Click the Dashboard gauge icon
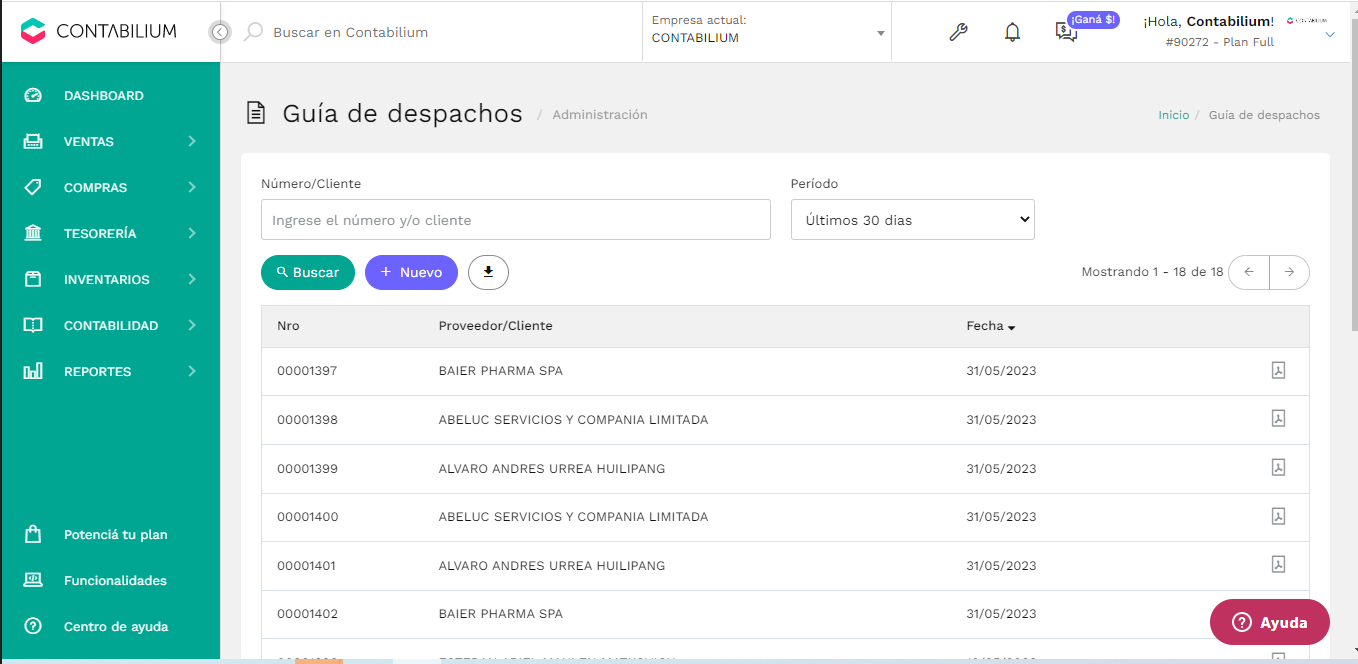The height and width of the screenshot is (664, 1358). tap(33, 95)
